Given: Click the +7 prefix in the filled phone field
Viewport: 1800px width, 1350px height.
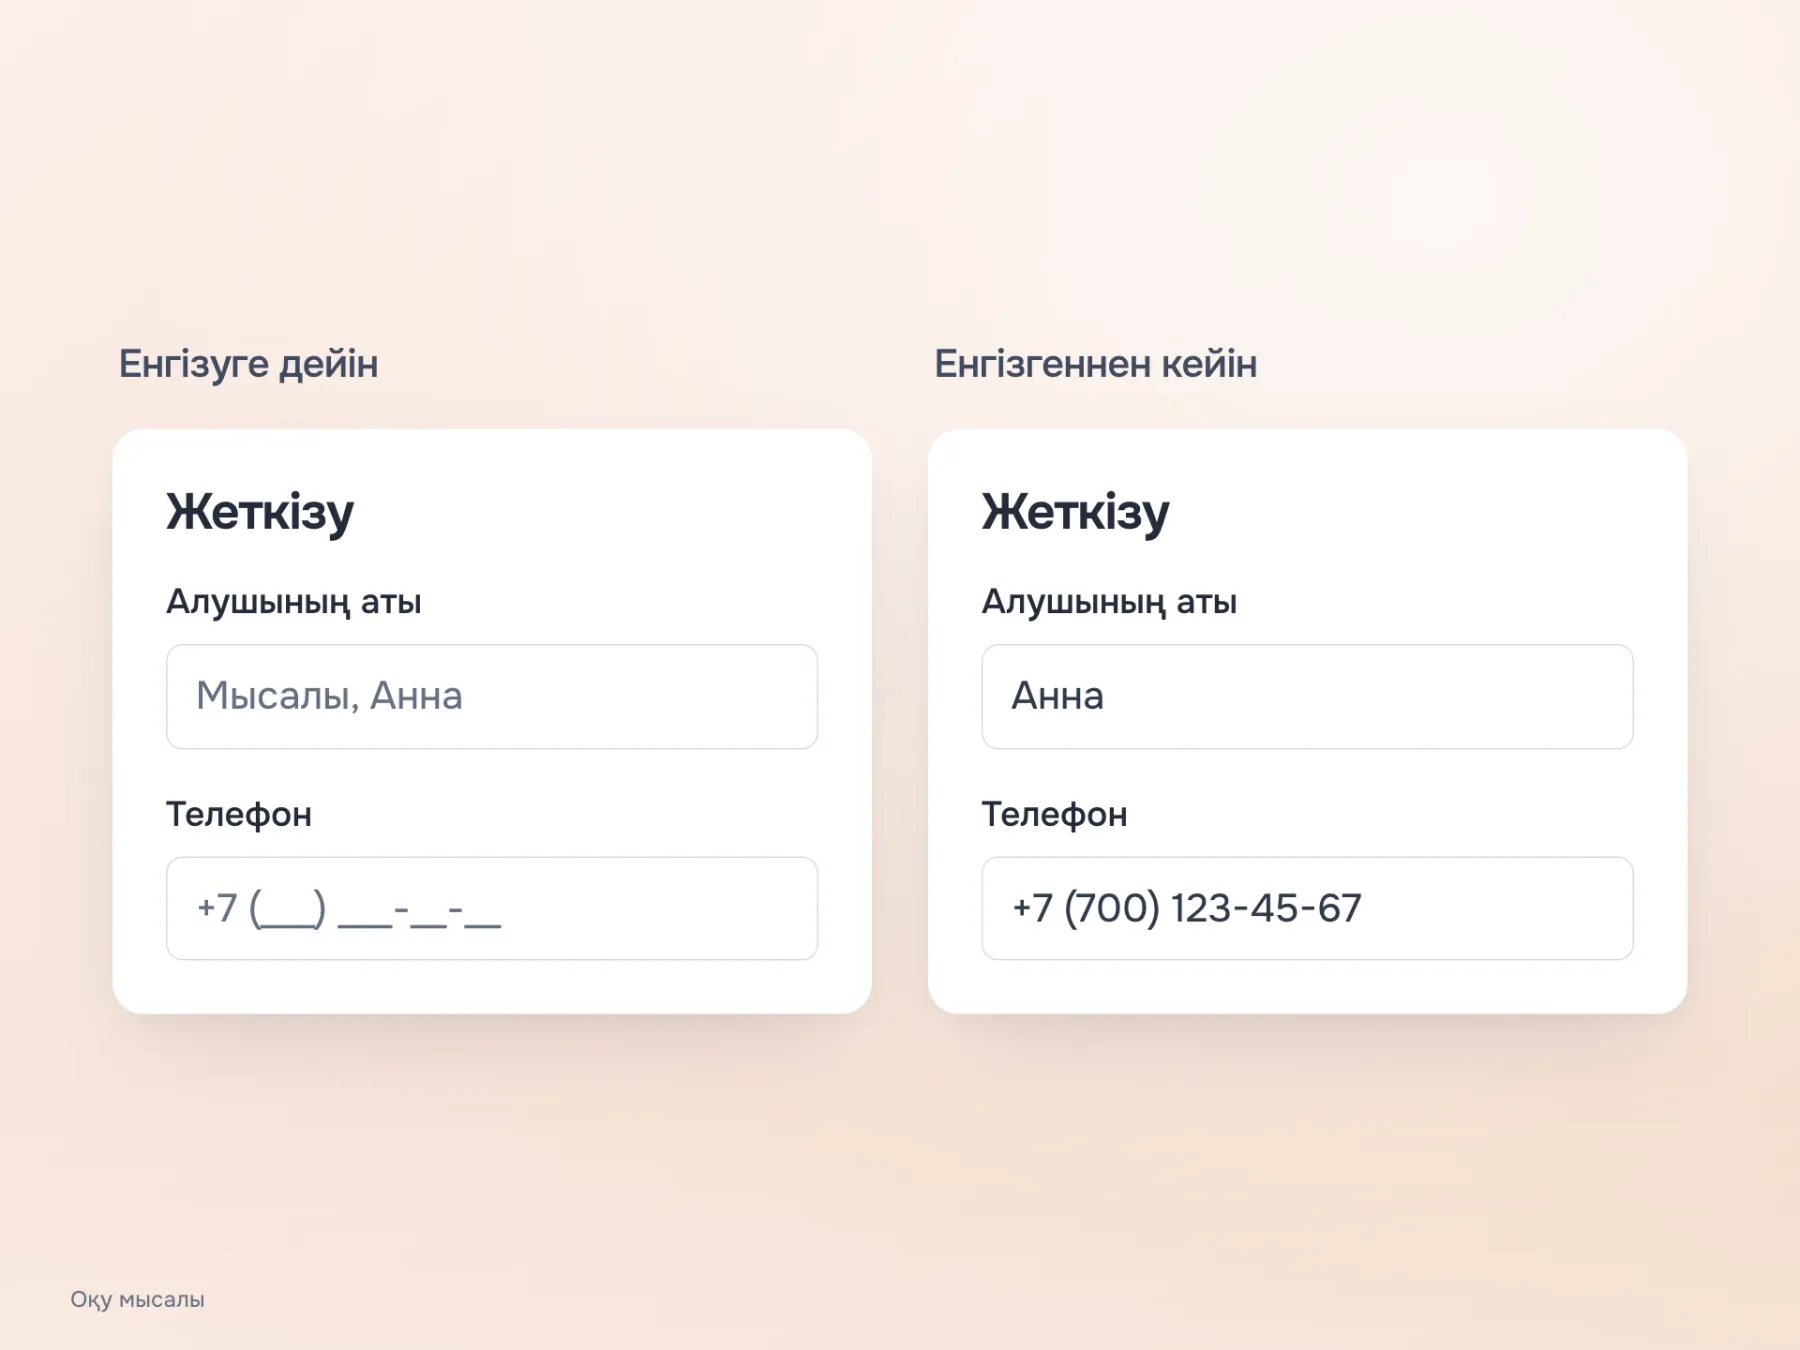Looking at the screenshot, I should point(1033,908).
